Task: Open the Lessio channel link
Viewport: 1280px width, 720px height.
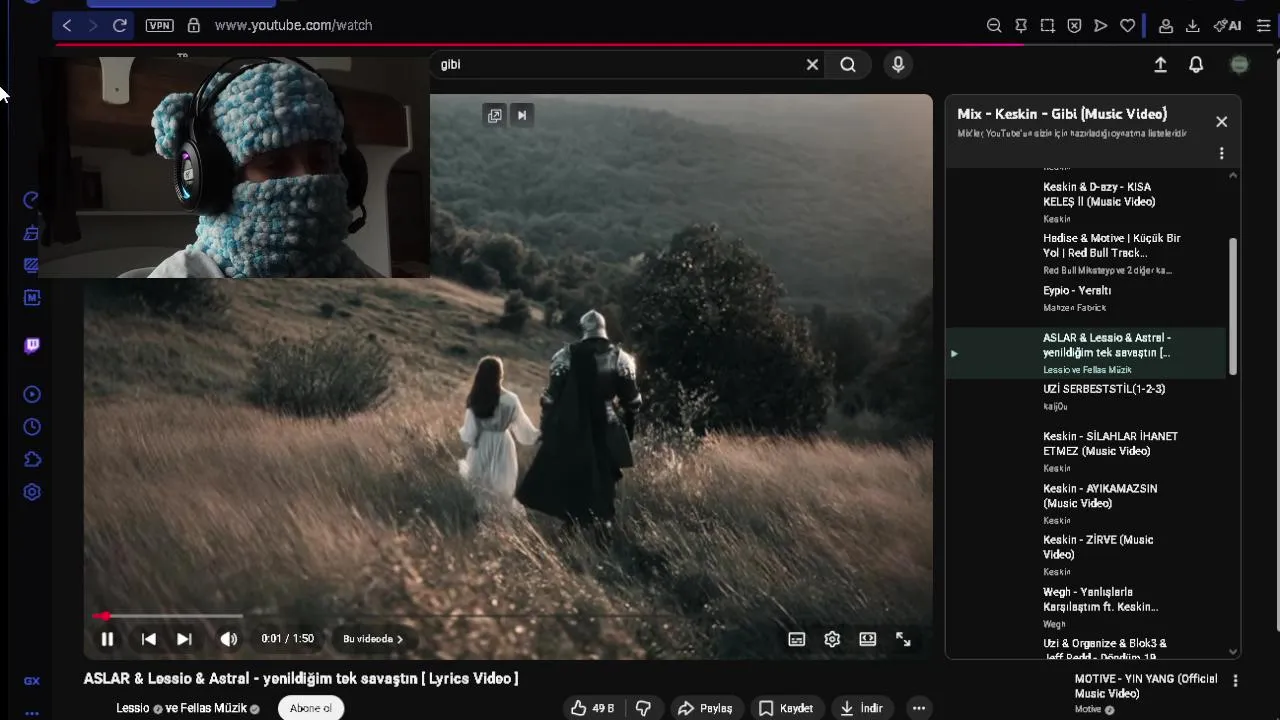Action: tap(132, 708)
